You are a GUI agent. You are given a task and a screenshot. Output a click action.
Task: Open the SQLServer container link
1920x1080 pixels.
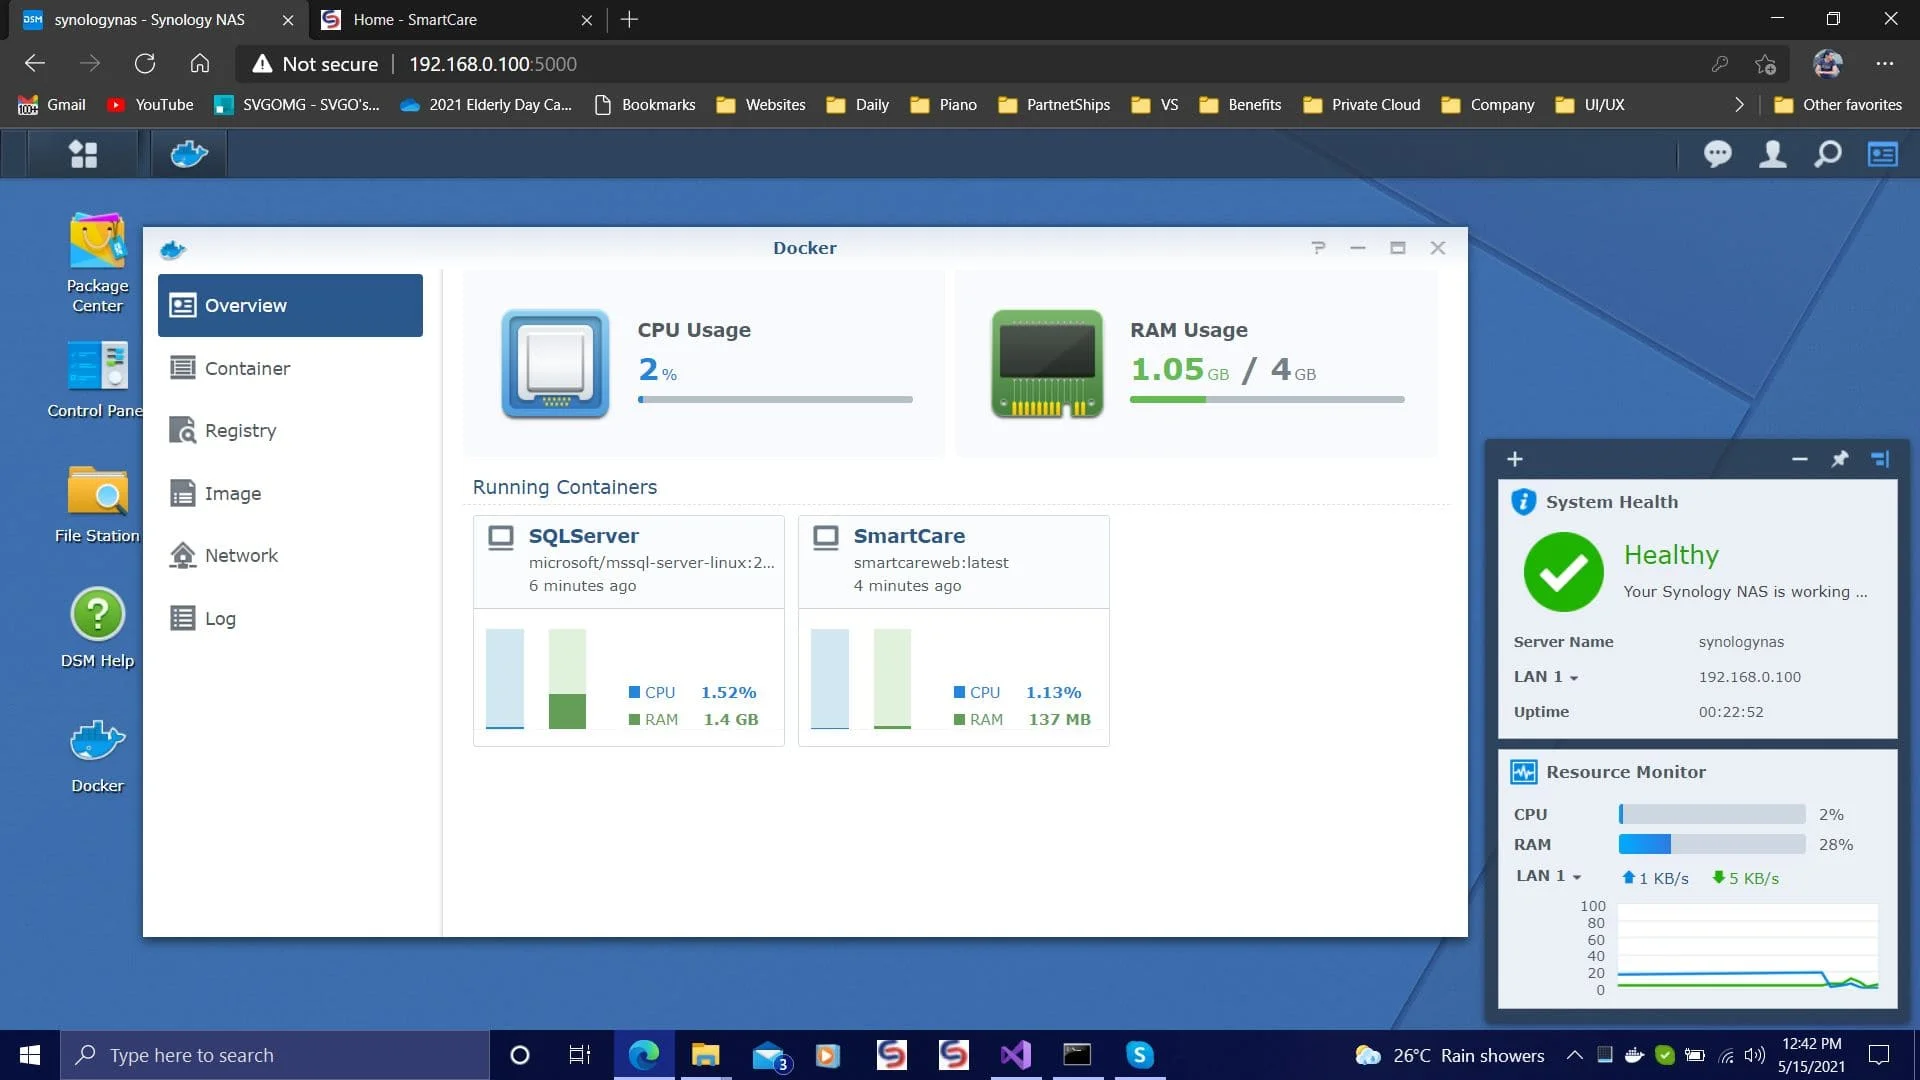pyautogui.click(x=583, y=536)
